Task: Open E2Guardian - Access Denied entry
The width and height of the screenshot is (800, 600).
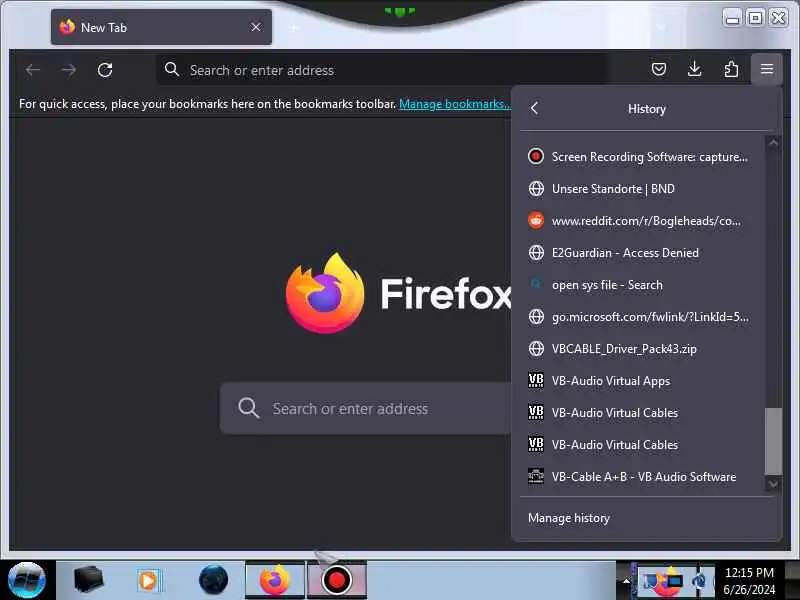Action: click(x=642, y=253)
